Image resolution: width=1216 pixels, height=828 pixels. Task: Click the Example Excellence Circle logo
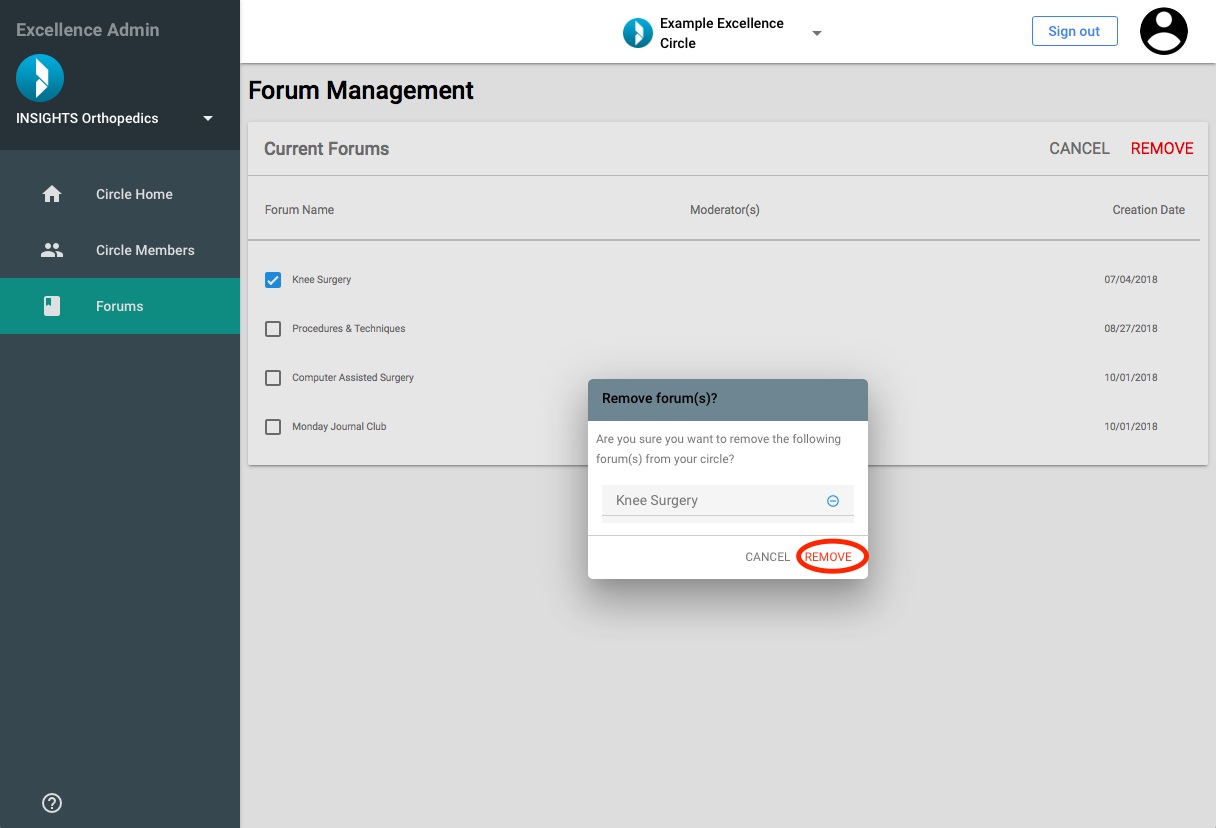[638, 33]
